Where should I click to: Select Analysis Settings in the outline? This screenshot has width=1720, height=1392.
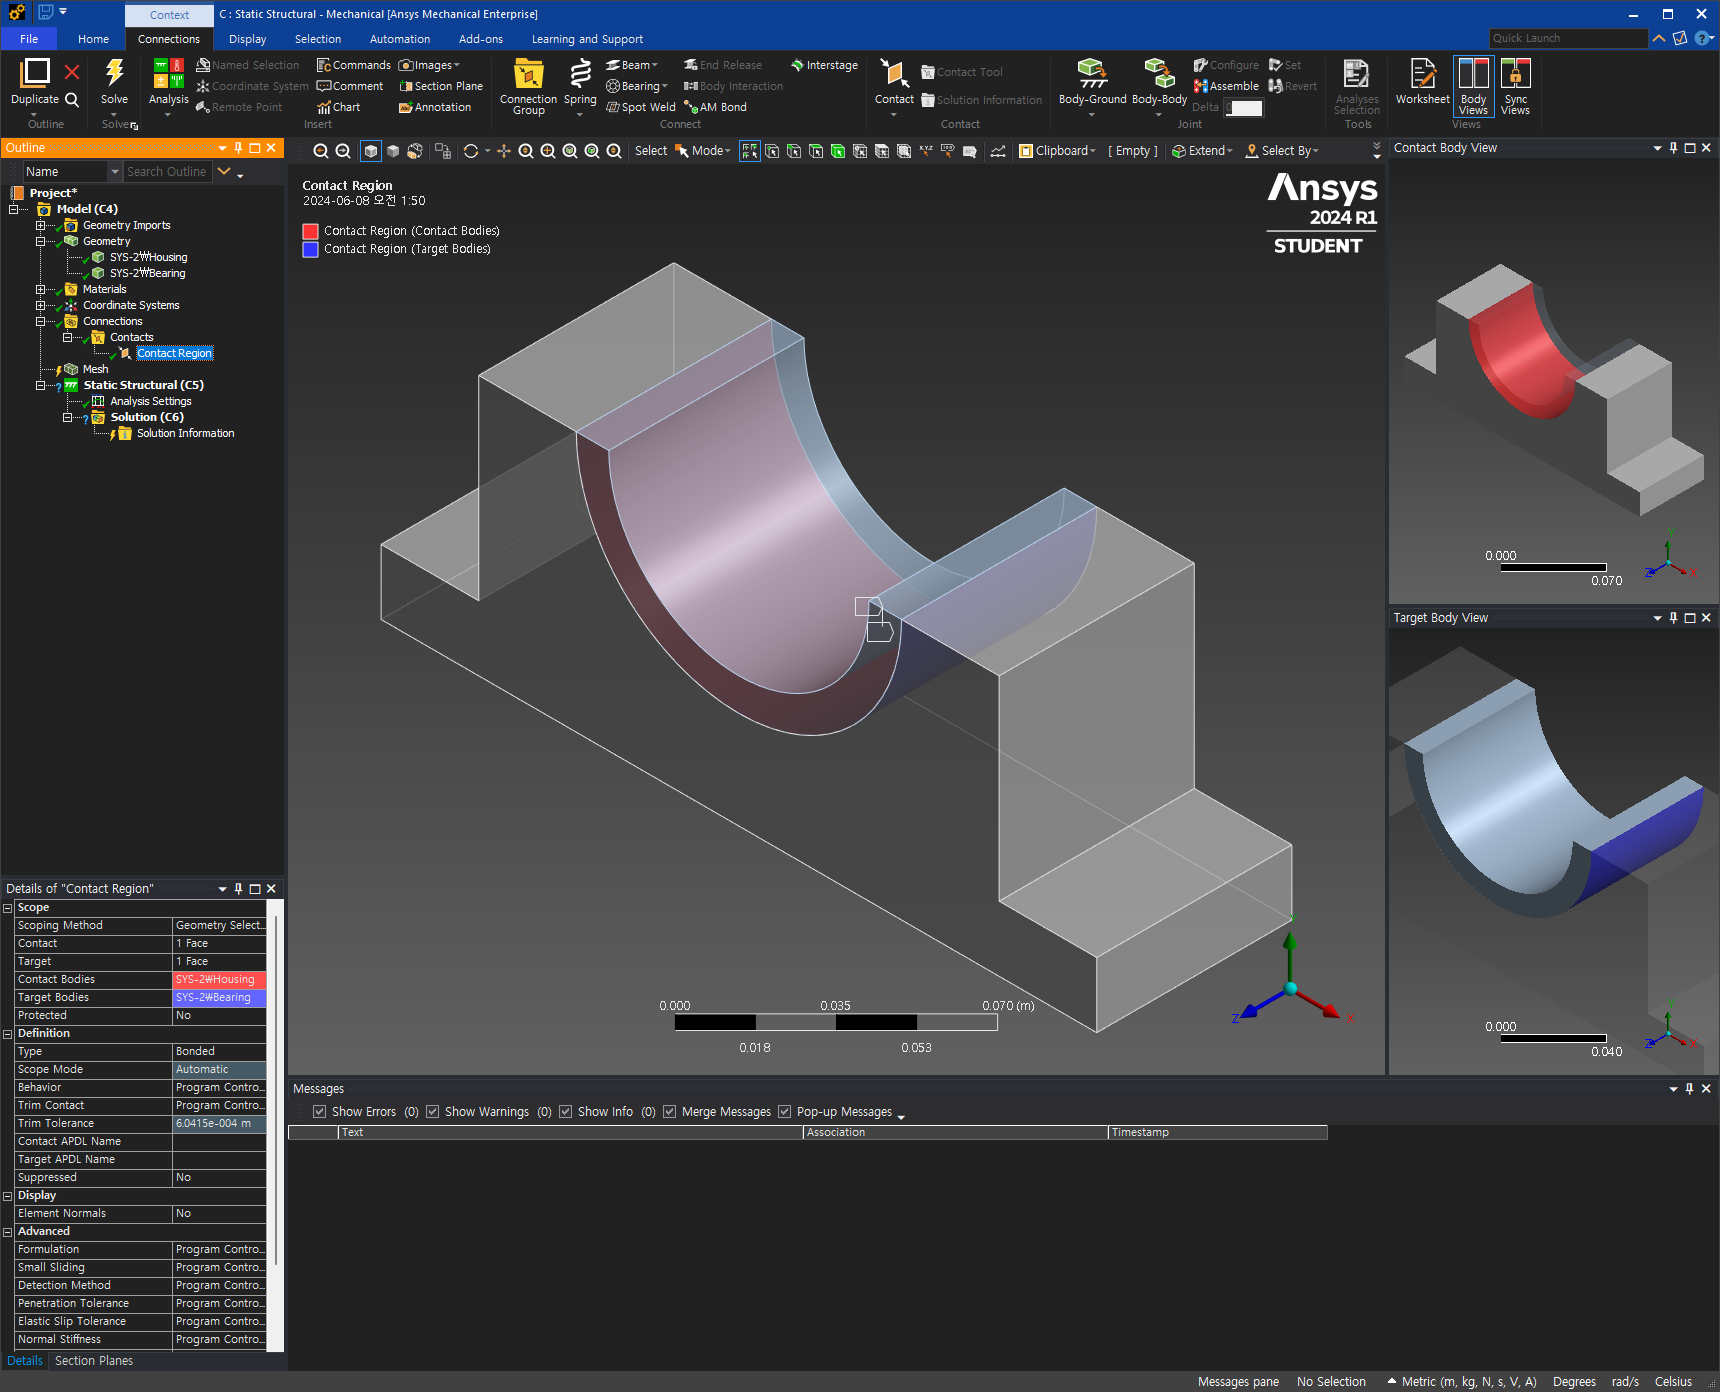[150, 401]
